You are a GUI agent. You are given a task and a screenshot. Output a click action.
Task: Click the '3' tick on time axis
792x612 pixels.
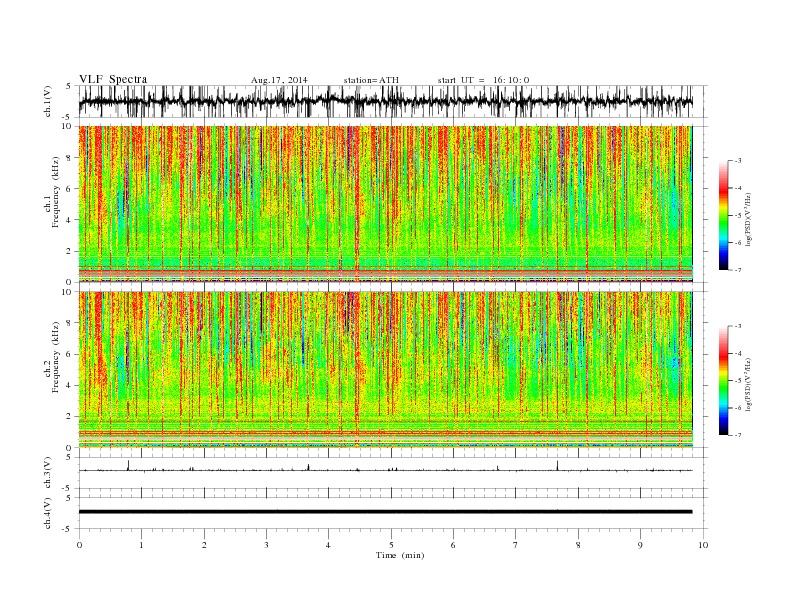(266, 545)
